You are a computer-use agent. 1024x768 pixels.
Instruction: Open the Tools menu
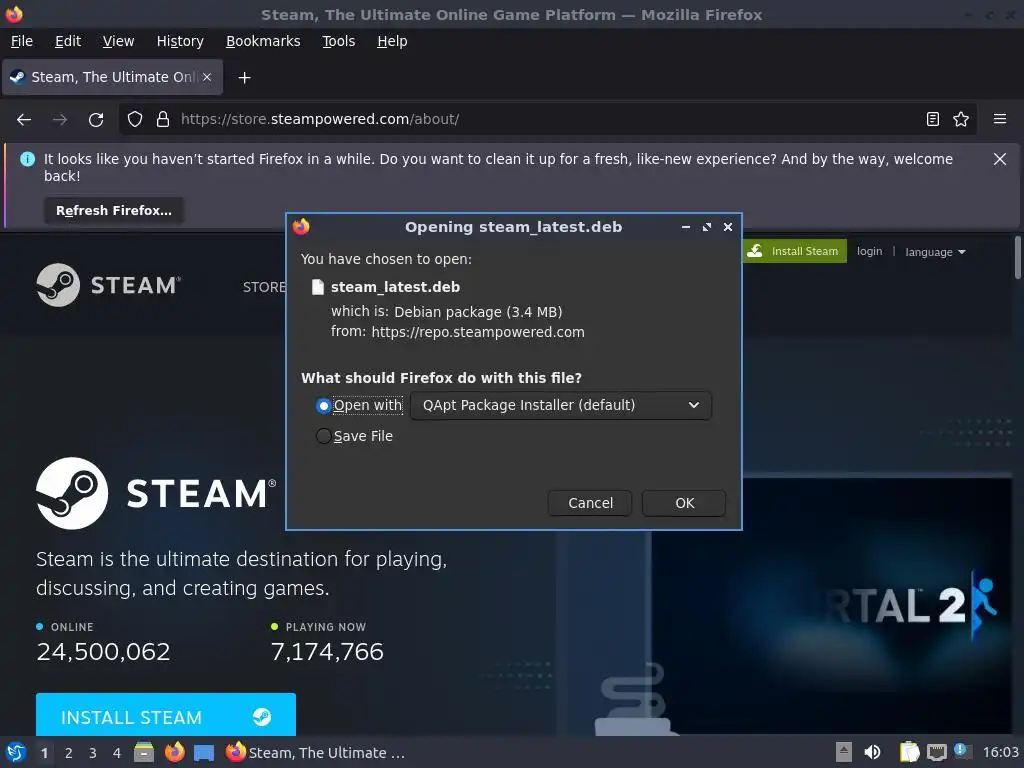click(338, 41)
